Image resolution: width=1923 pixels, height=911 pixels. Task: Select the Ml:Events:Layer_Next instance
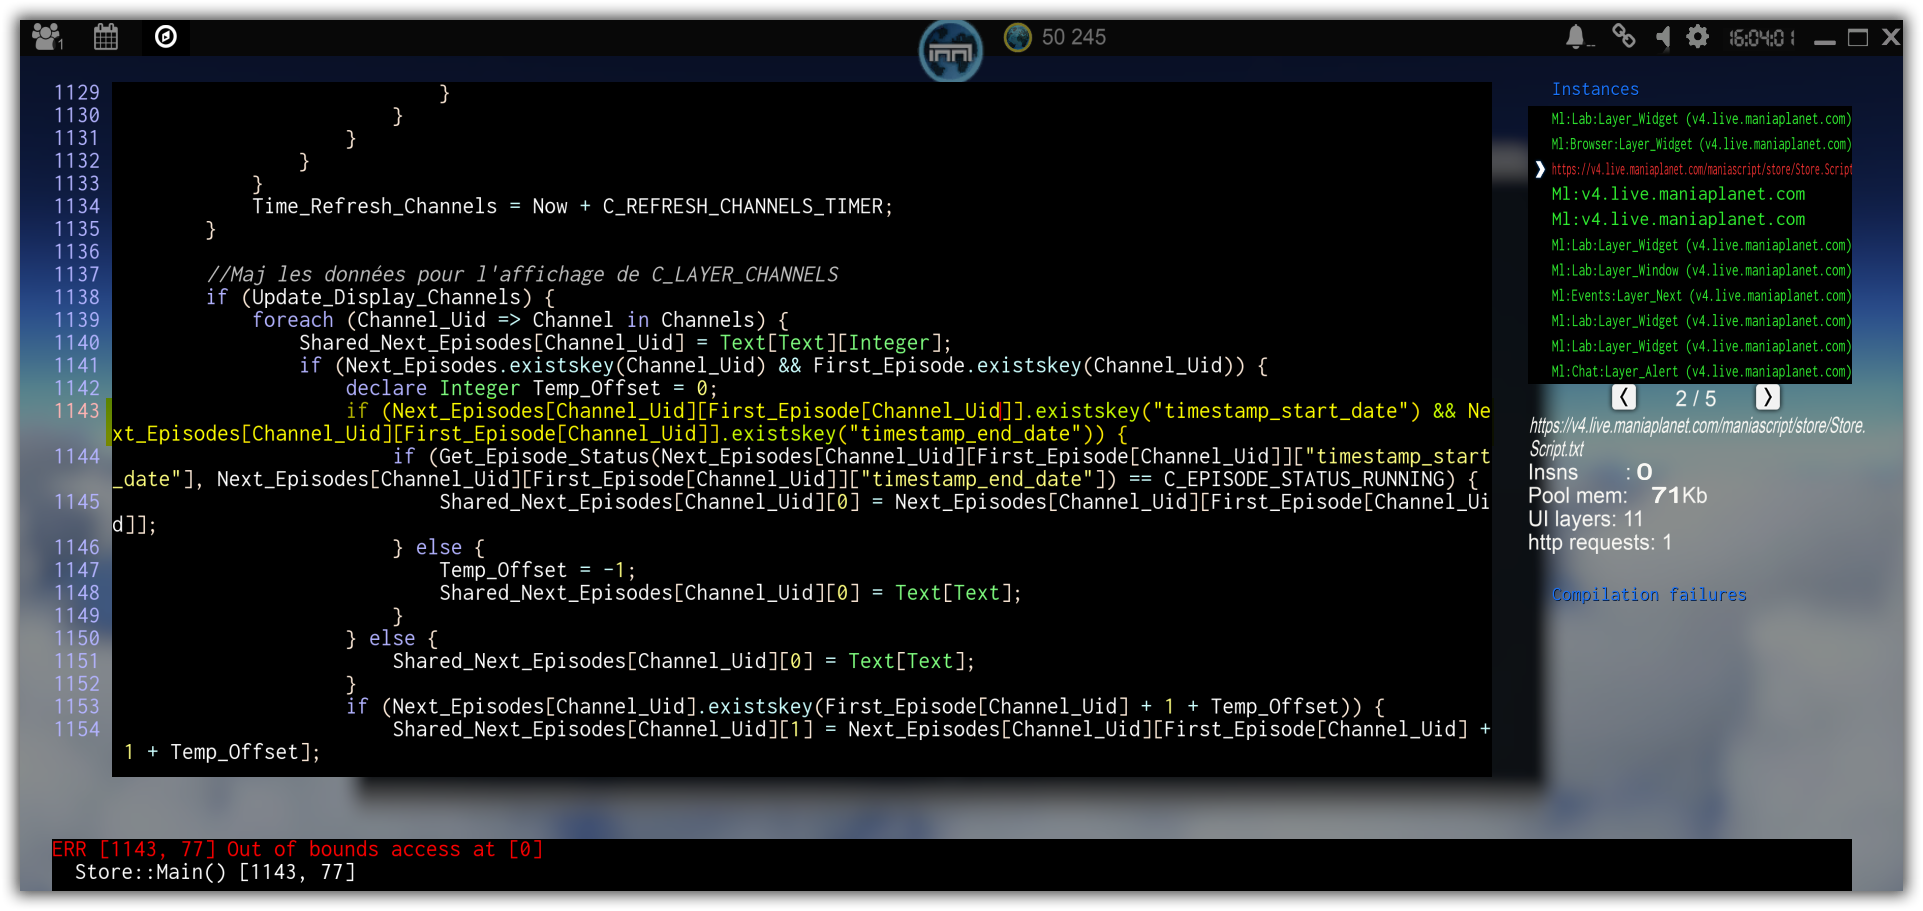pos(1700,296)
